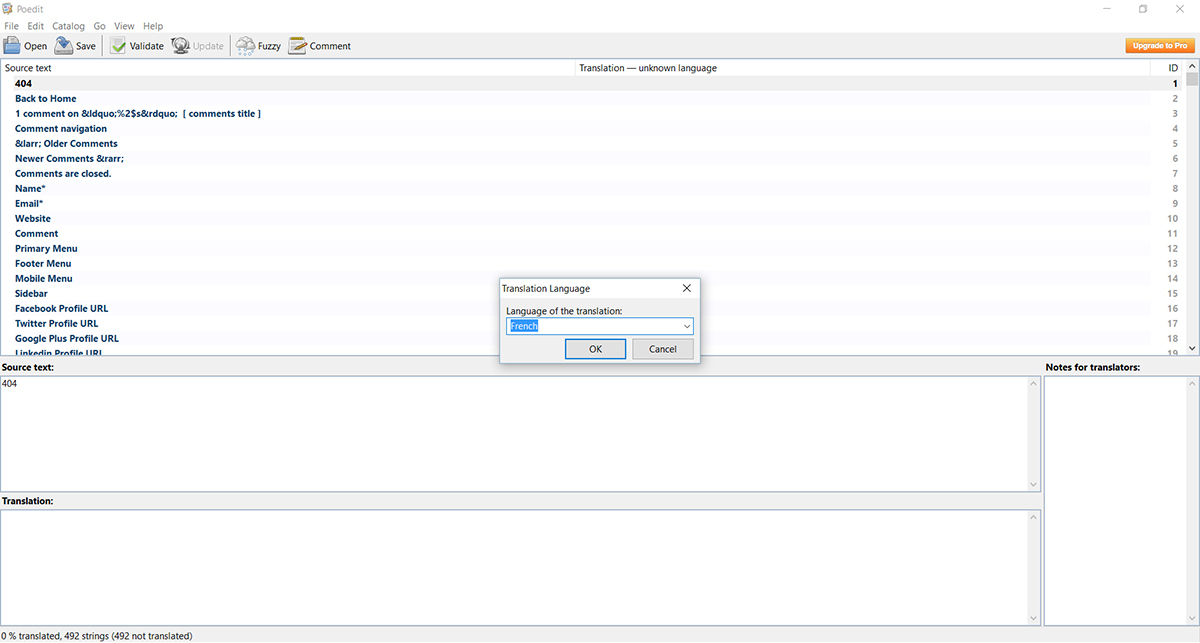Click the Upgrade to Pro button
Screen dimensions: 1200x643
(1160, 46)
